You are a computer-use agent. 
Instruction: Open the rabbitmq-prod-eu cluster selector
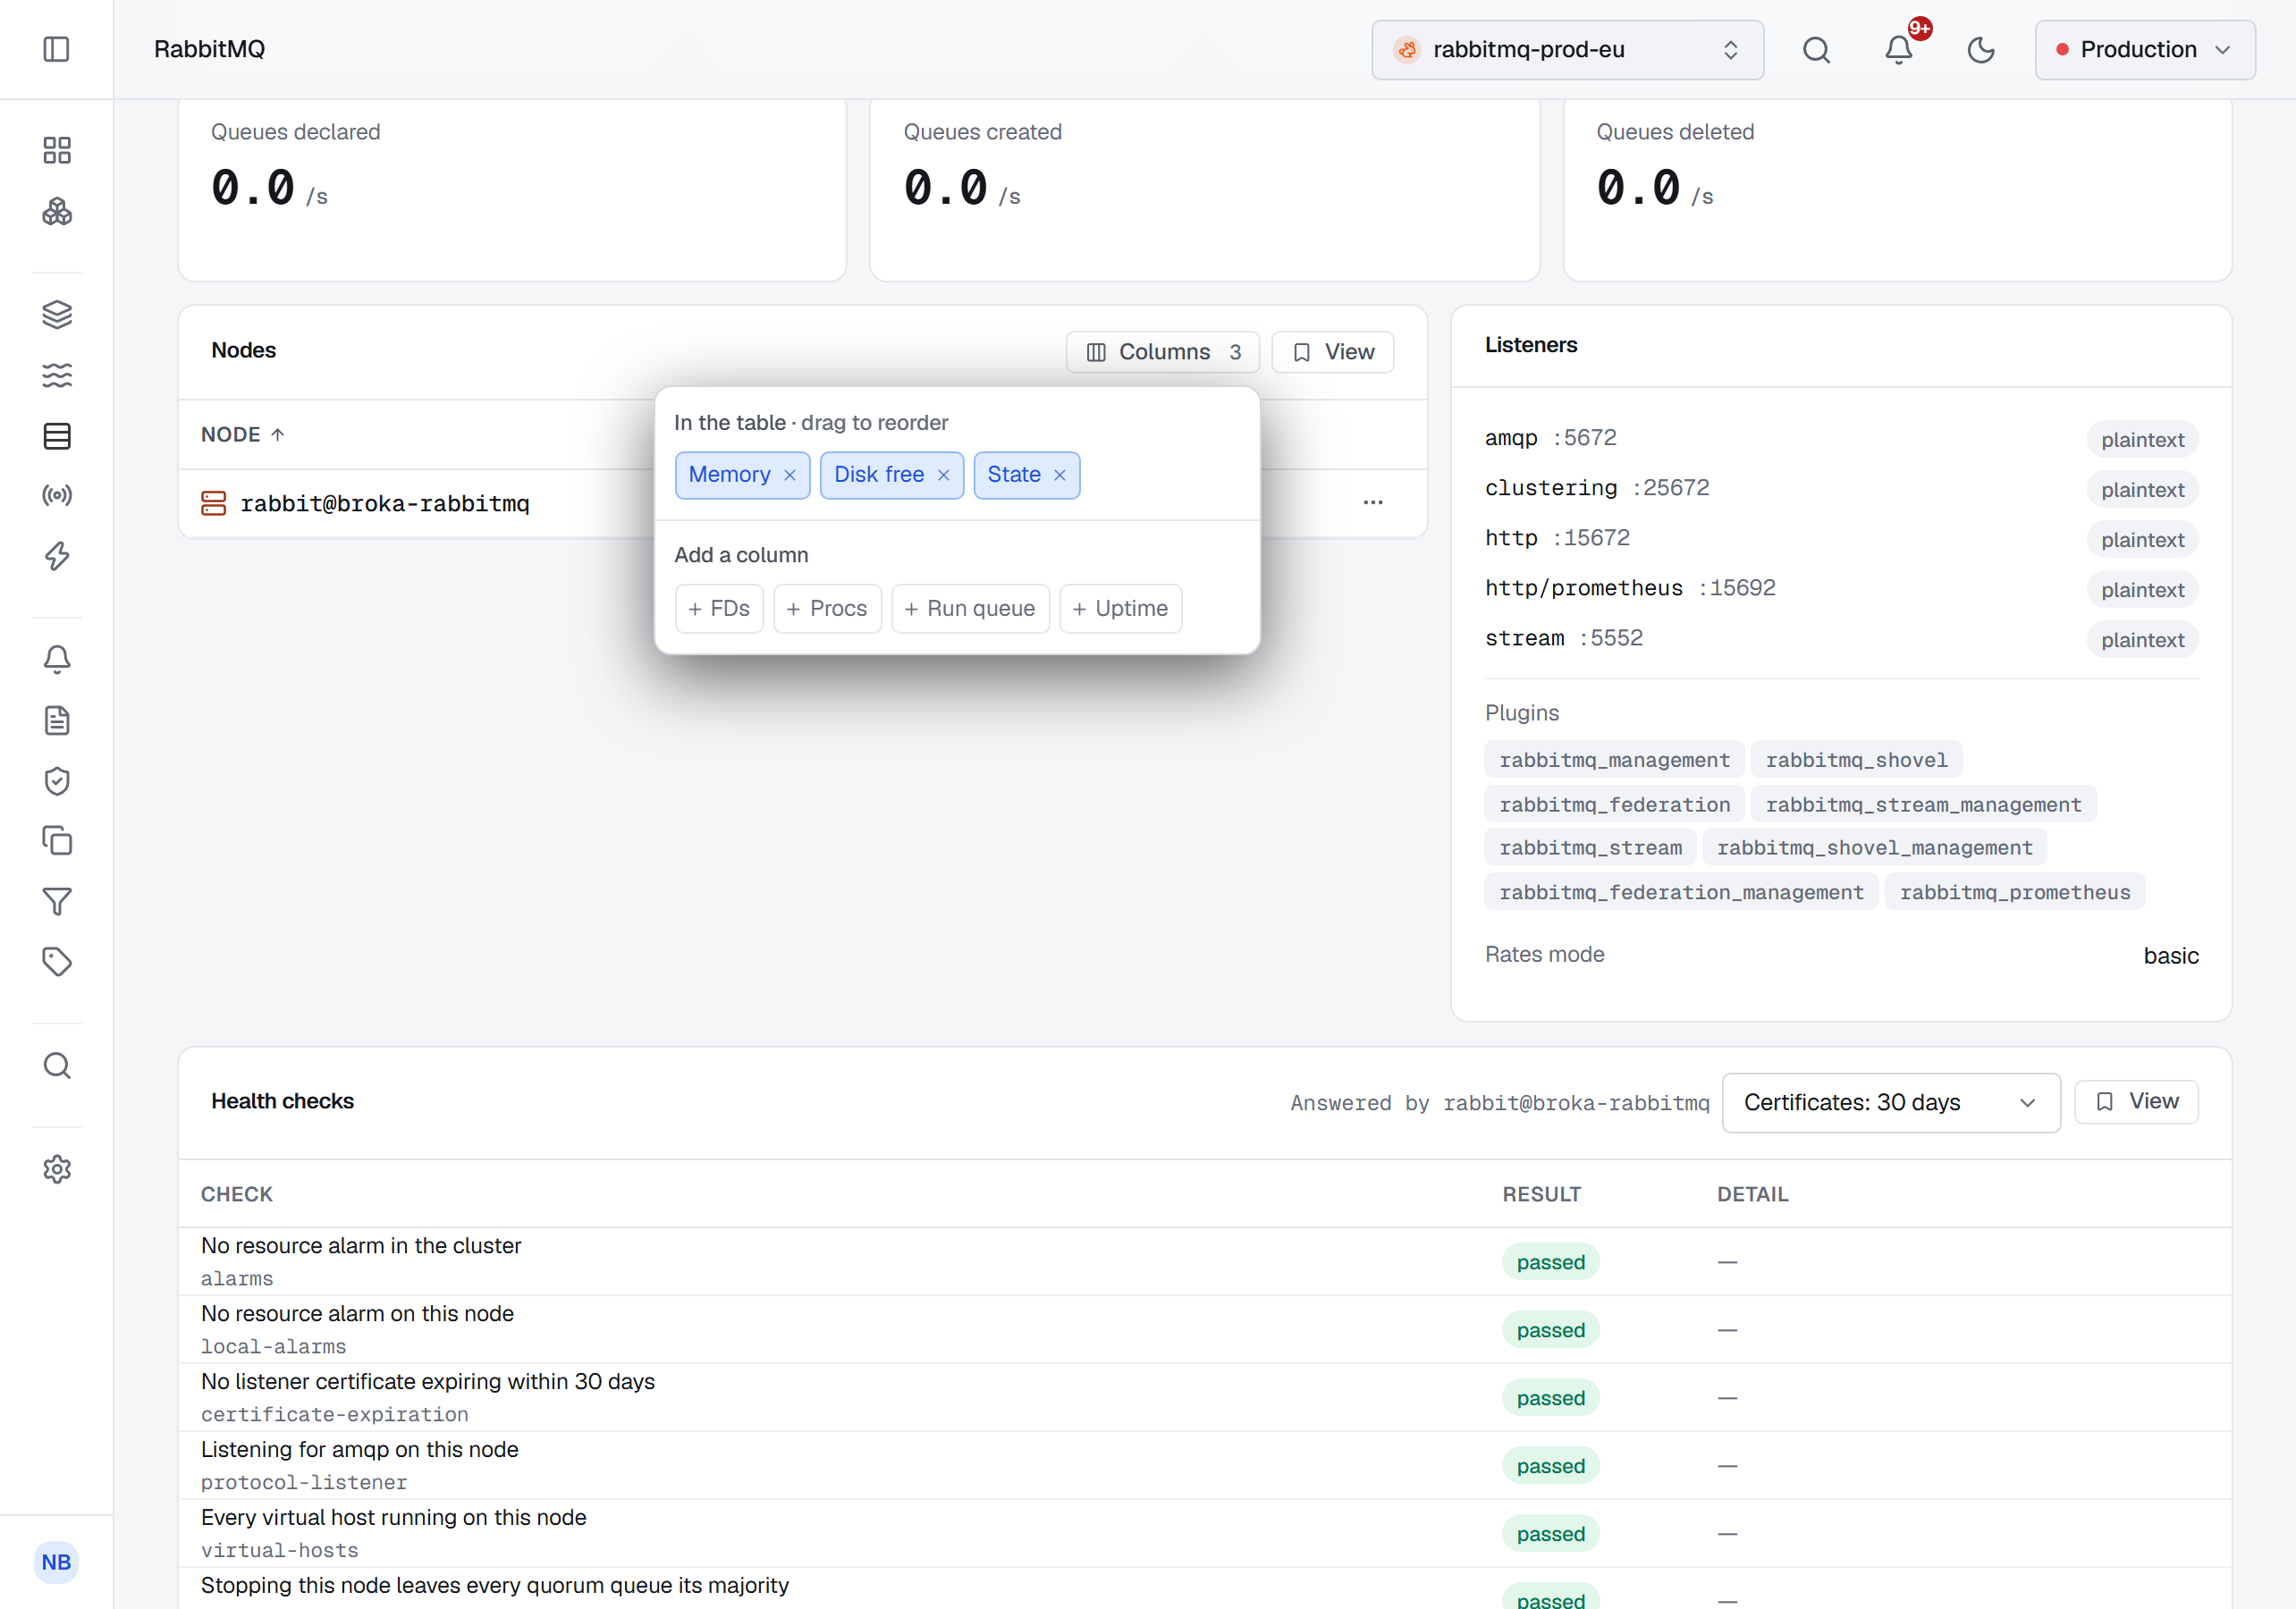pos(1567,49)
